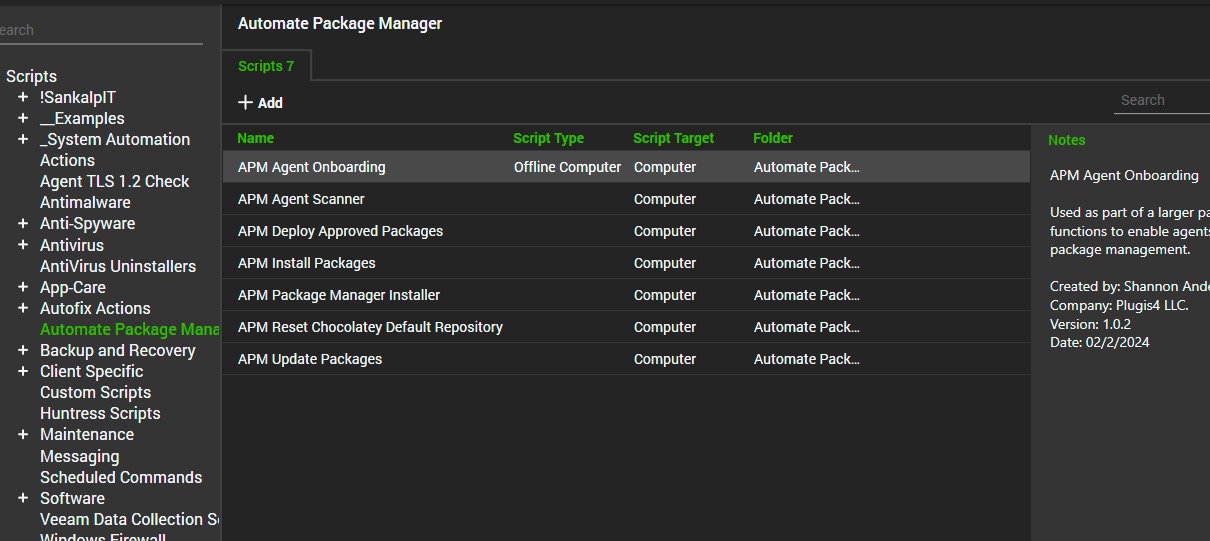Click the Scripts root node
Screen dimensions: 1210x541
[x=31, y=76]
